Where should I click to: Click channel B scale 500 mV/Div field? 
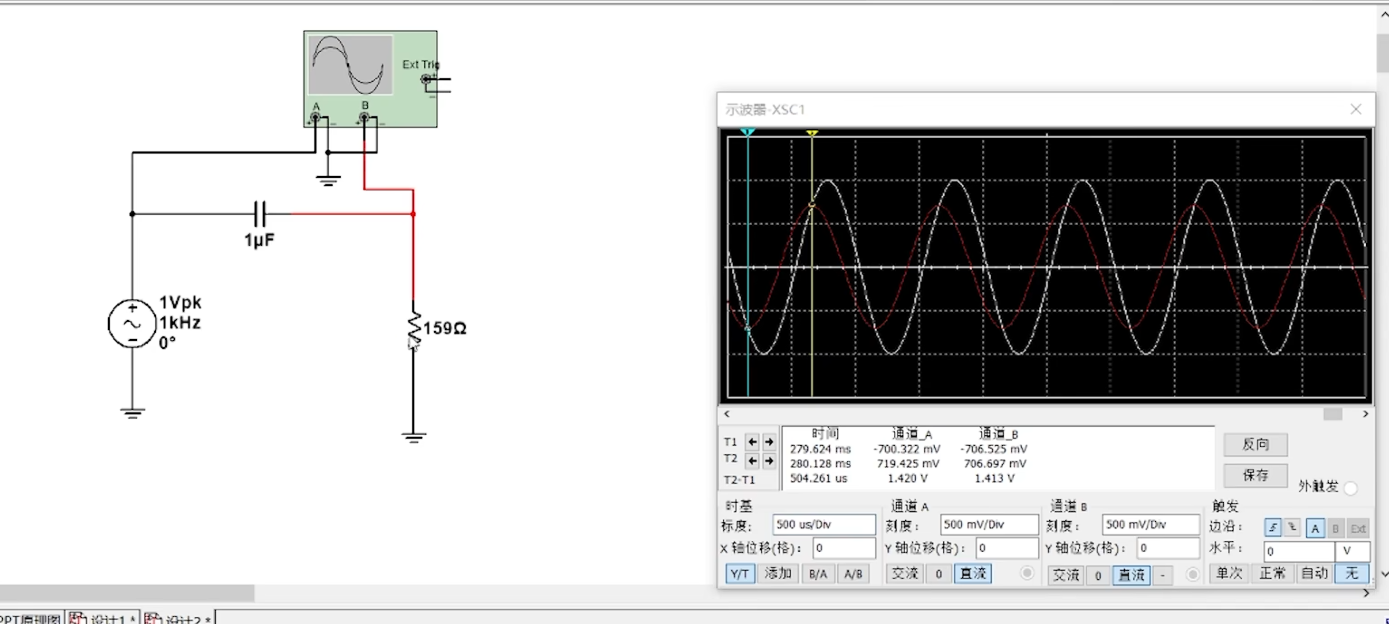pyautogui.click(x=1151, y=525)
